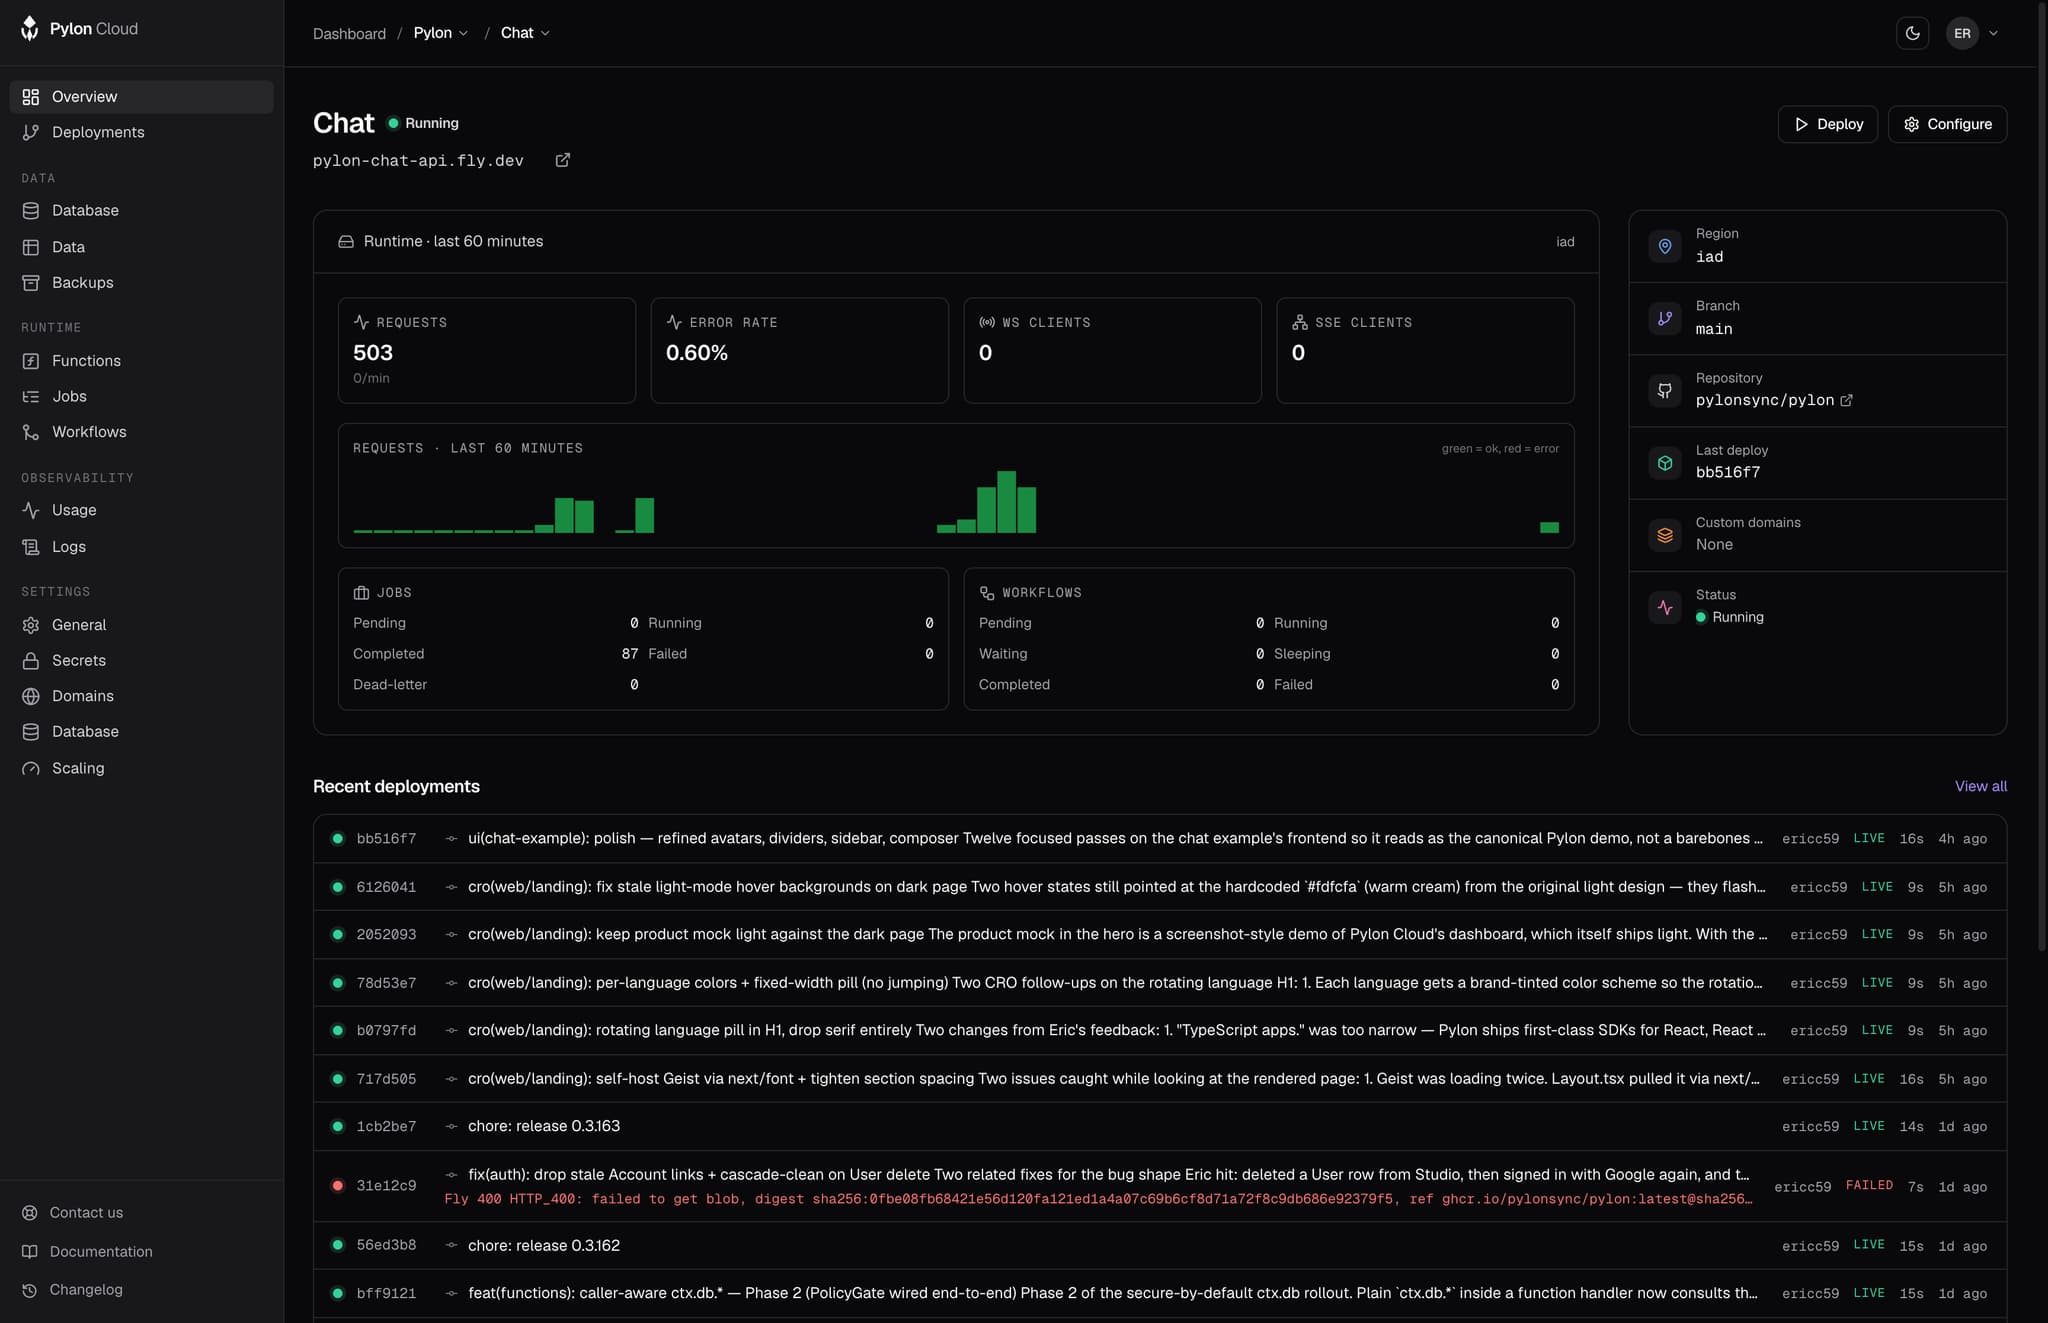Click the Changelog history icon
The image size is (2048, 1323).
[x=30, y=1290]
